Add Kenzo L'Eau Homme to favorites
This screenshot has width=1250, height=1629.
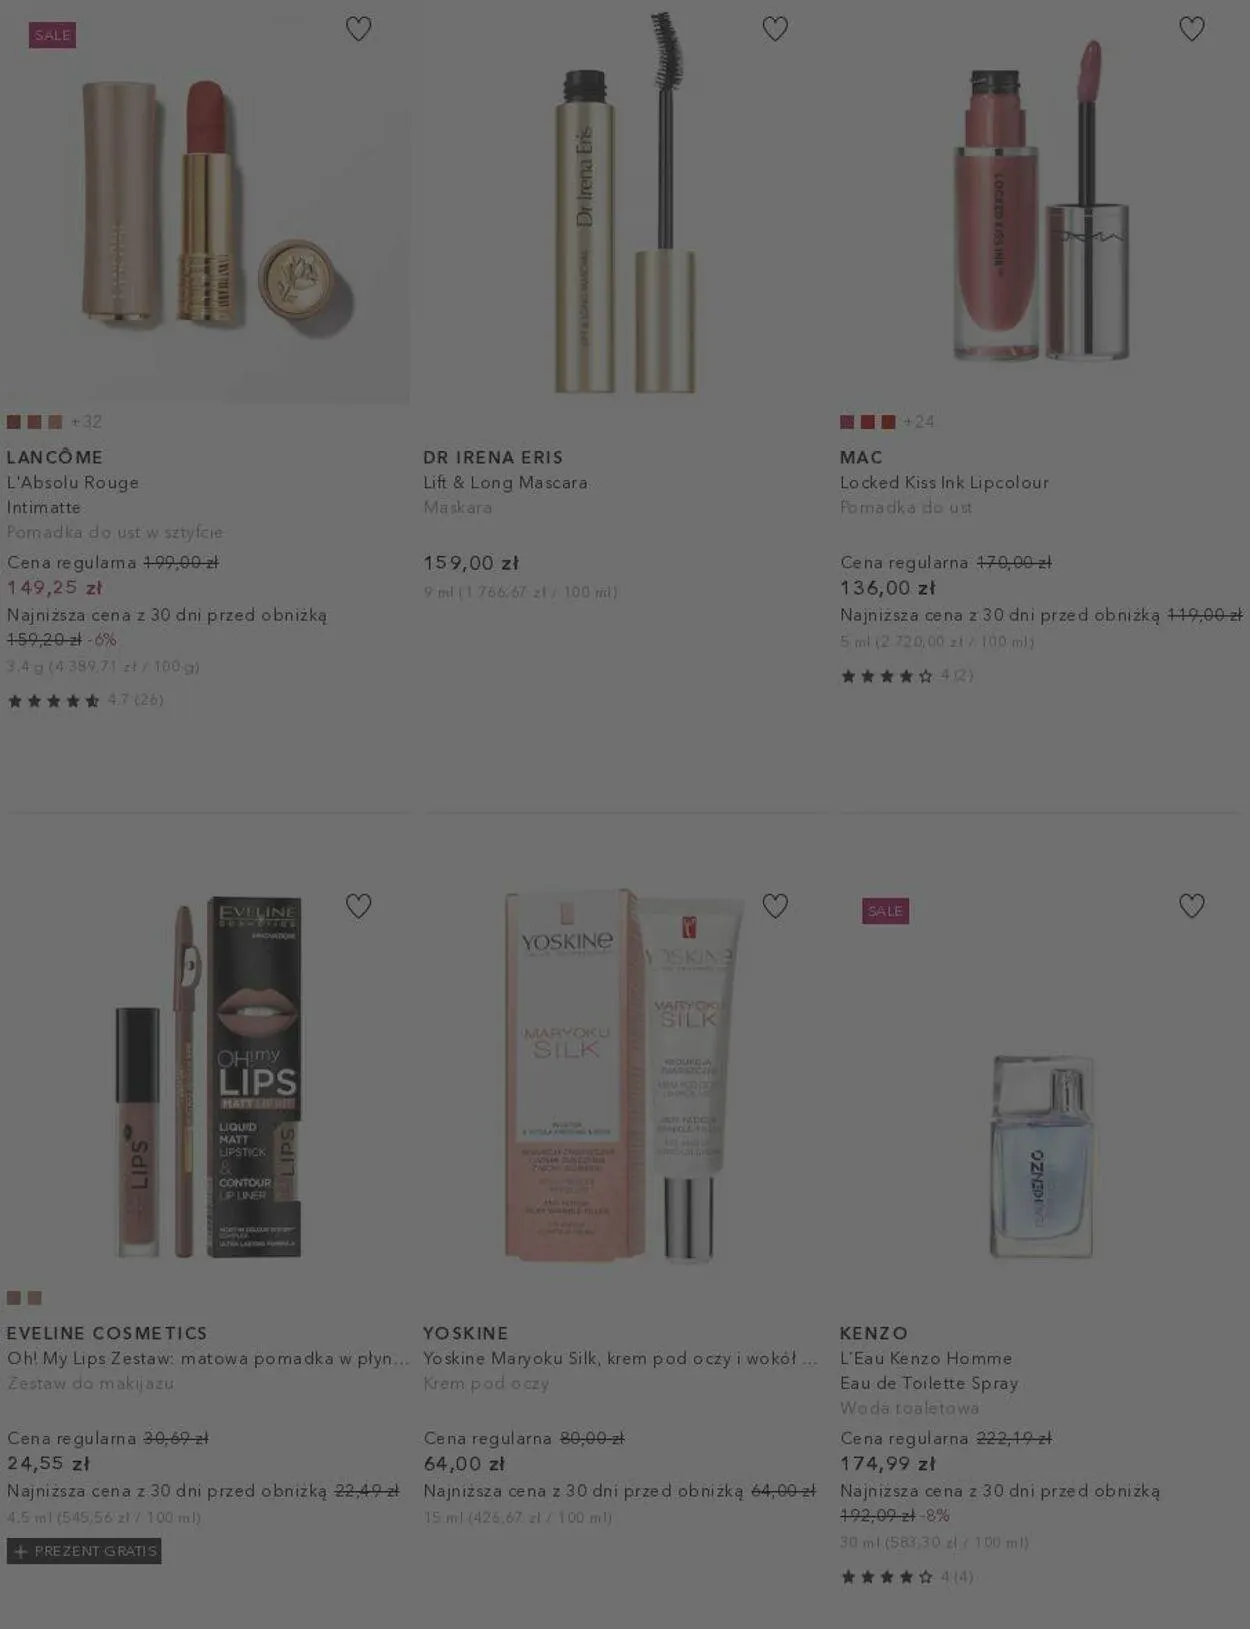[x=1191, y=906]
